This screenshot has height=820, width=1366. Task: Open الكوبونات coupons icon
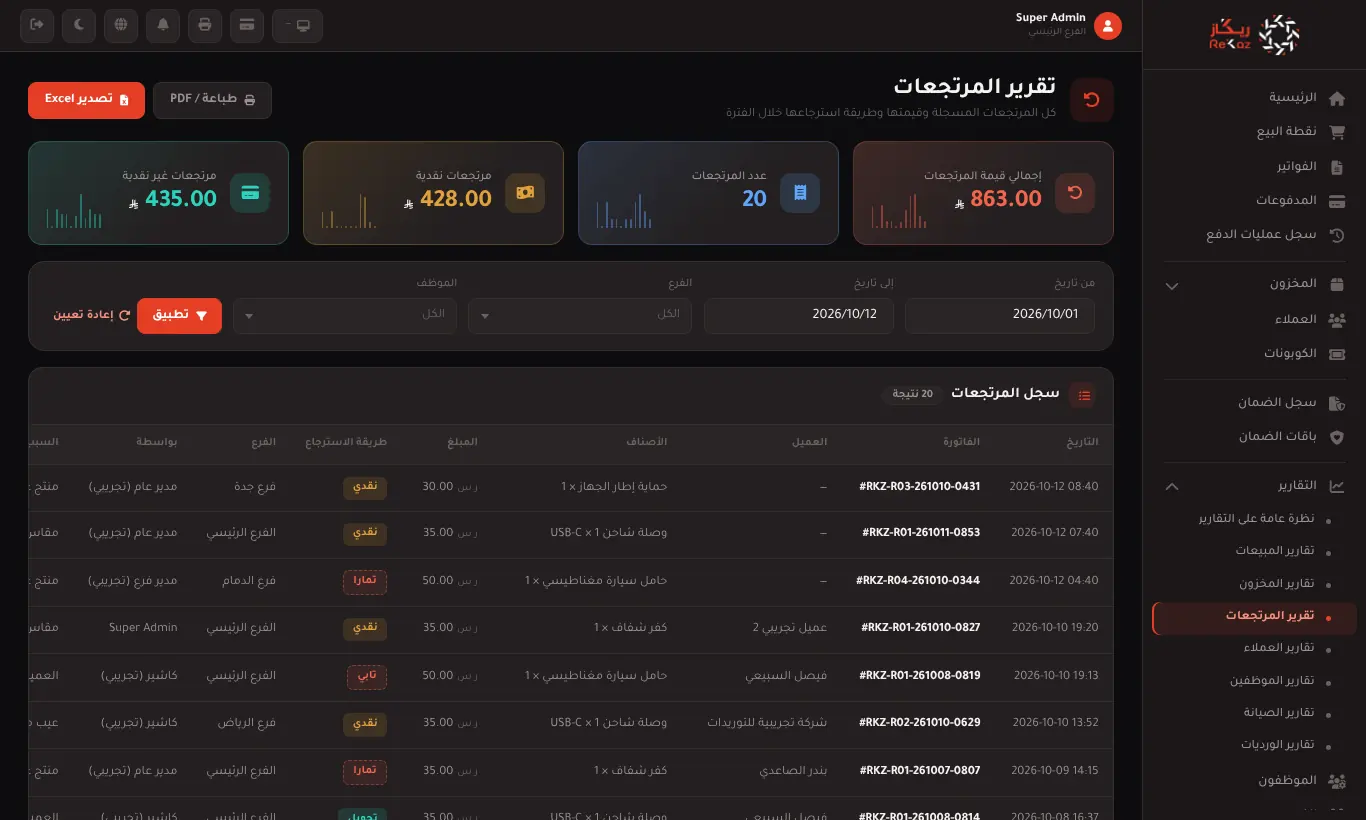tap(1336, 354)
